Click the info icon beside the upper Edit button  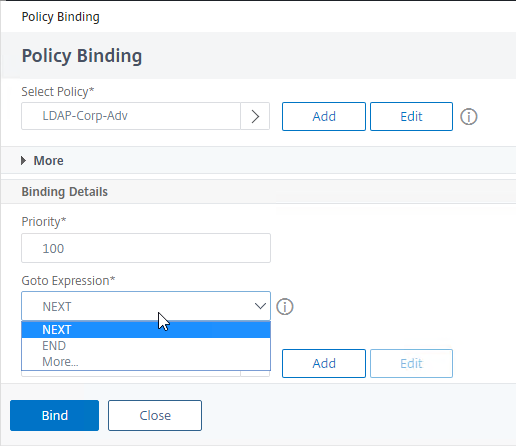pos(469,117)
